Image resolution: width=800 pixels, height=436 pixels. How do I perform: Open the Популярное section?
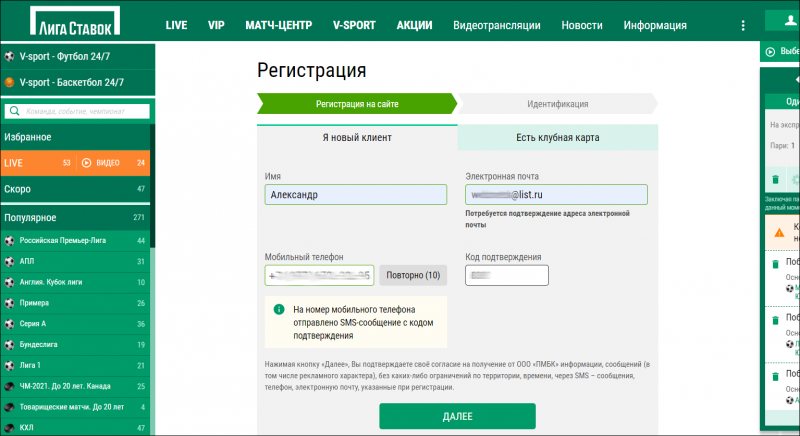point(75,218)
